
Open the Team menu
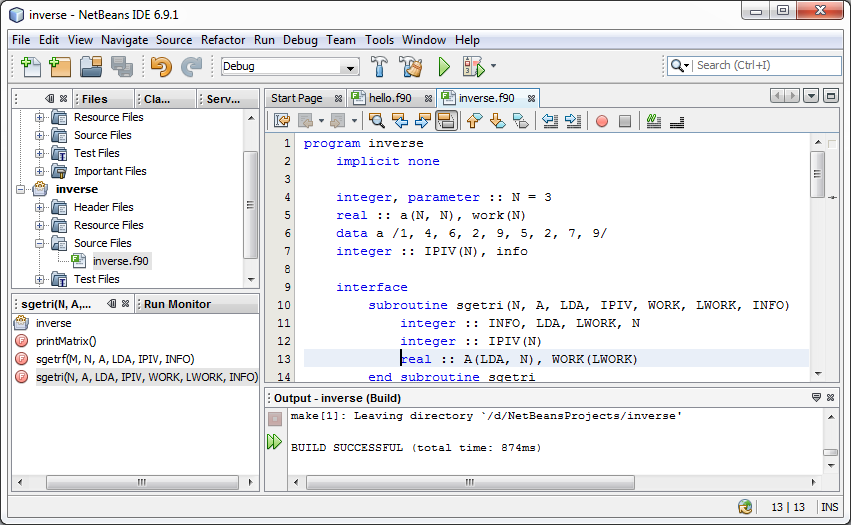point(341,40)
